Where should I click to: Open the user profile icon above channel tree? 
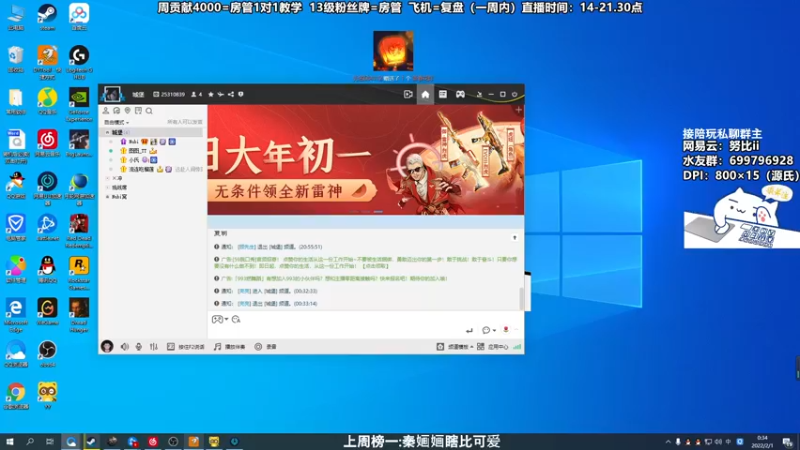(106, 111)
